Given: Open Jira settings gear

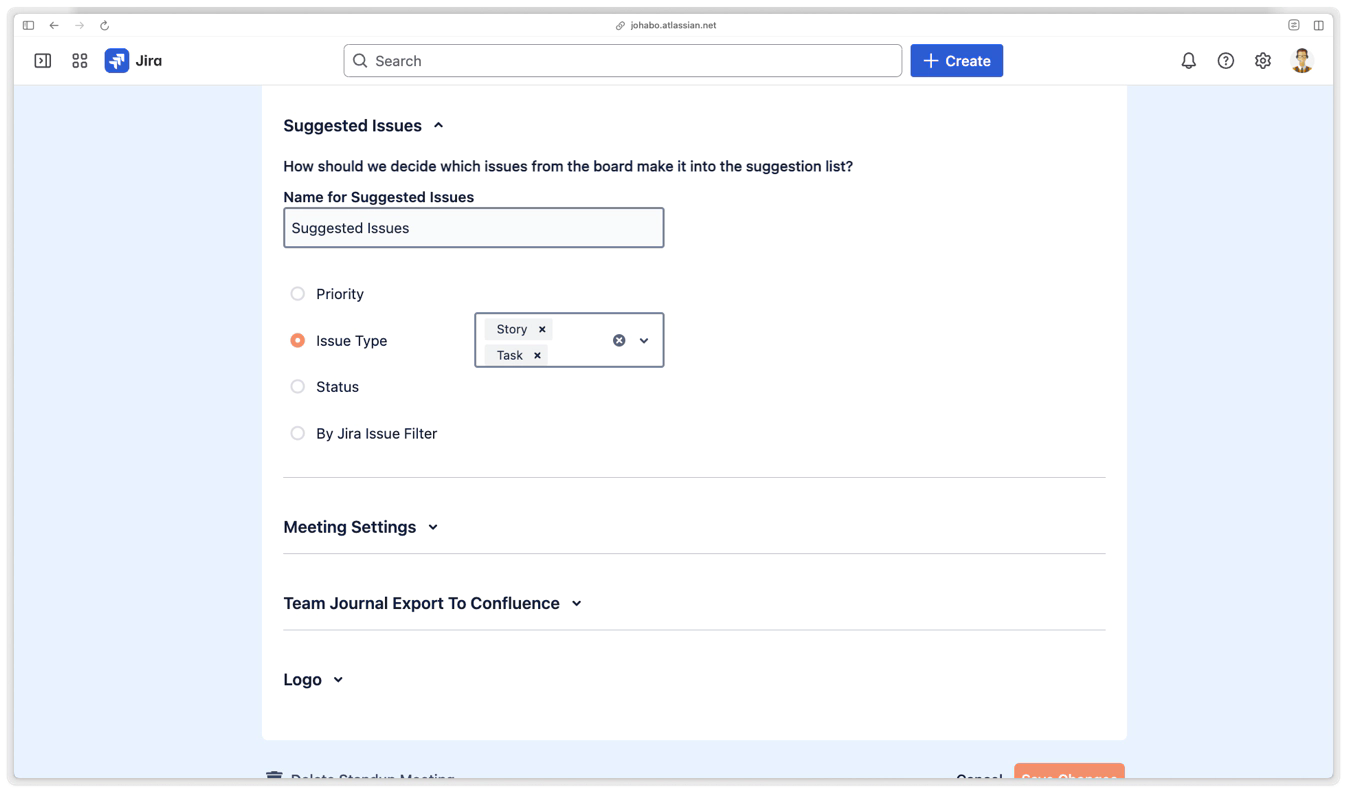Looking at the screenshot, I should [1263, 61].
